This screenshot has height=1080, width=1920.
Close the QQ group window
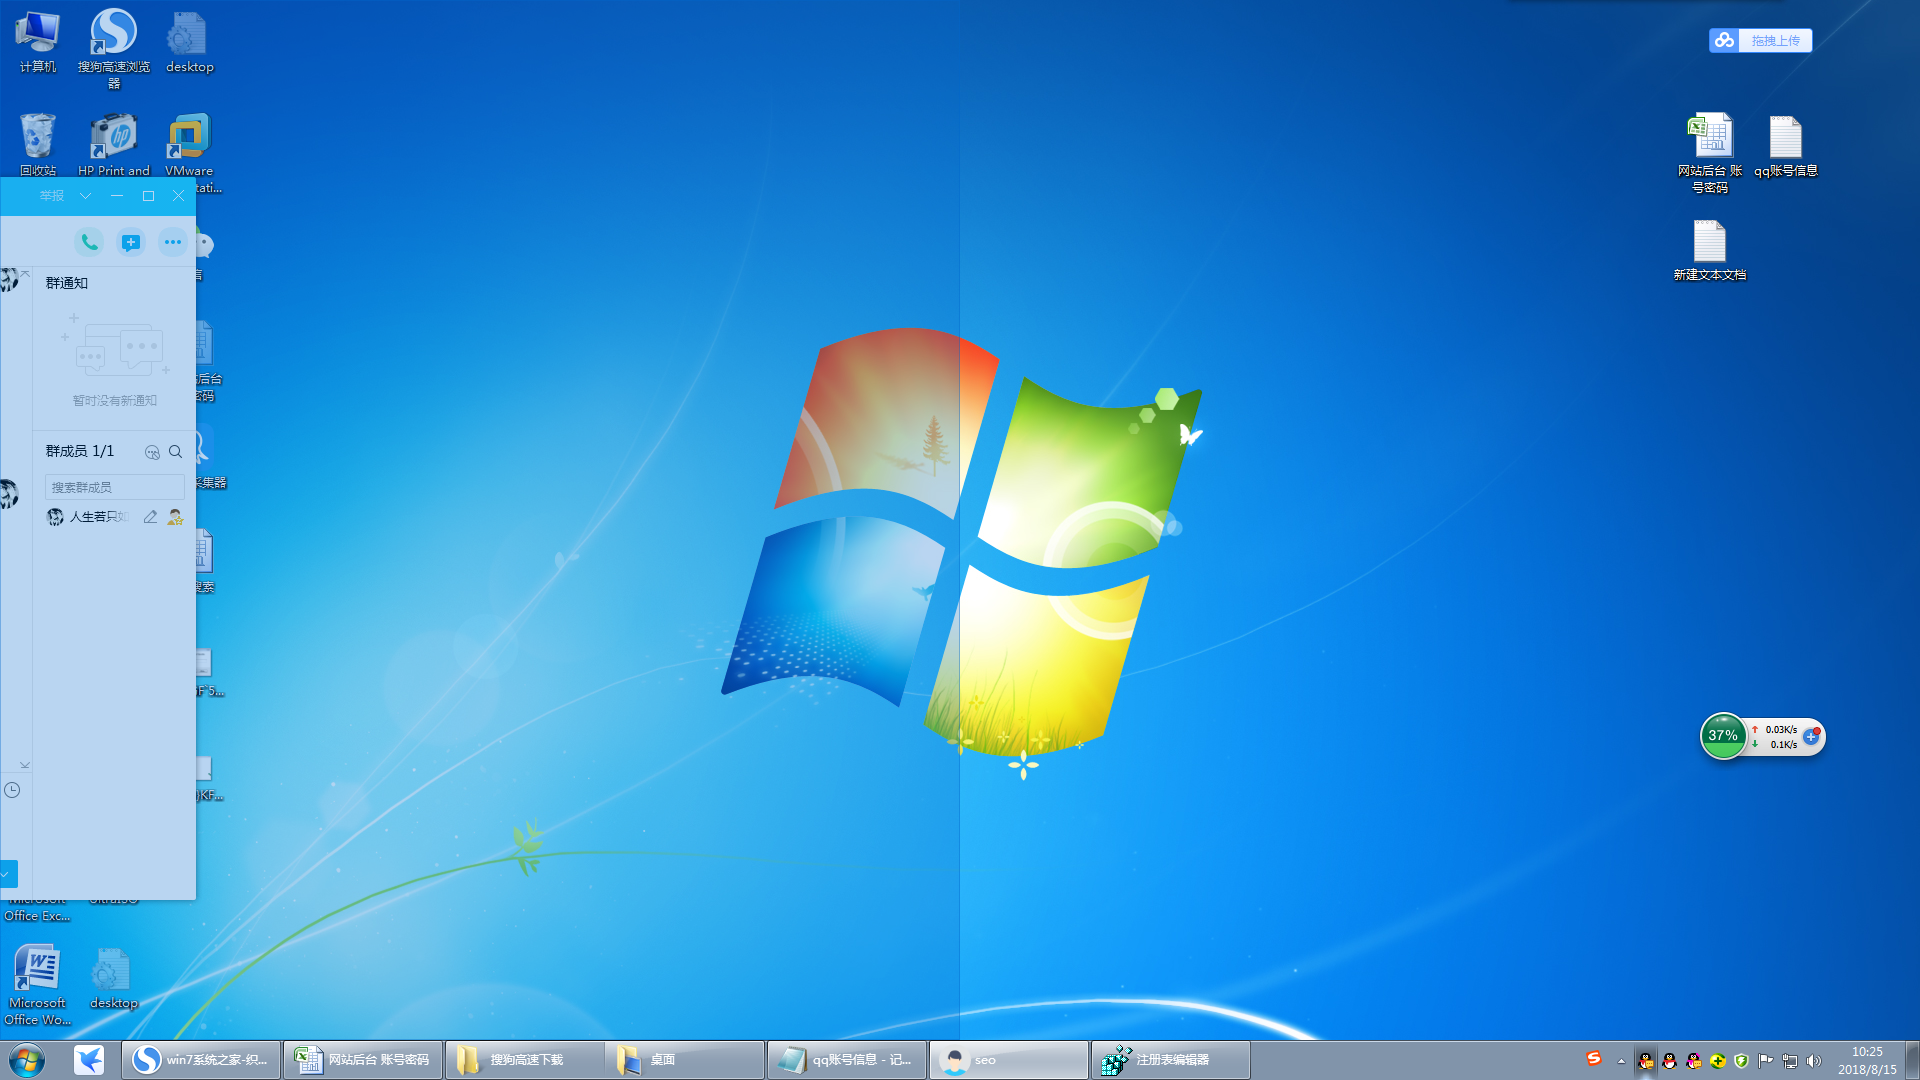pyautogui.click(x=178, y=196)
